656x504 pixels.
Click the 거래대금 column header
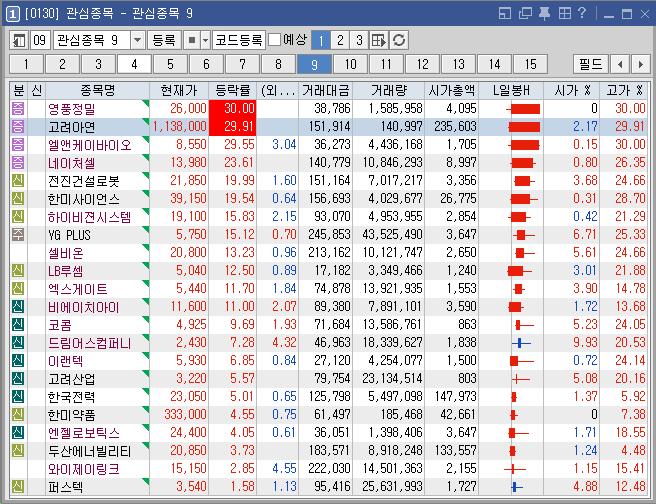tap(325, 90)
